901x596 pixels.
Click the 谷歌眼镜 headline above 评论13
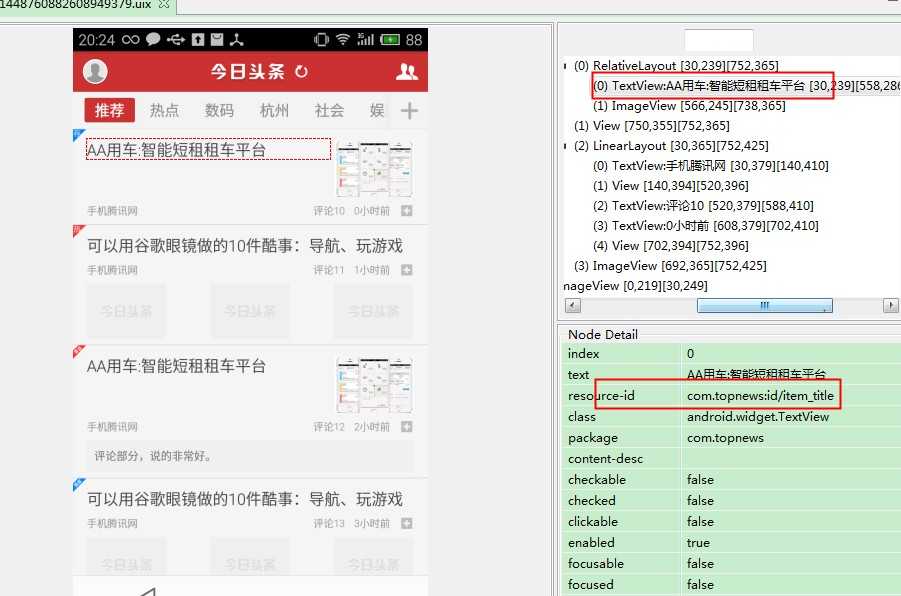245,499
